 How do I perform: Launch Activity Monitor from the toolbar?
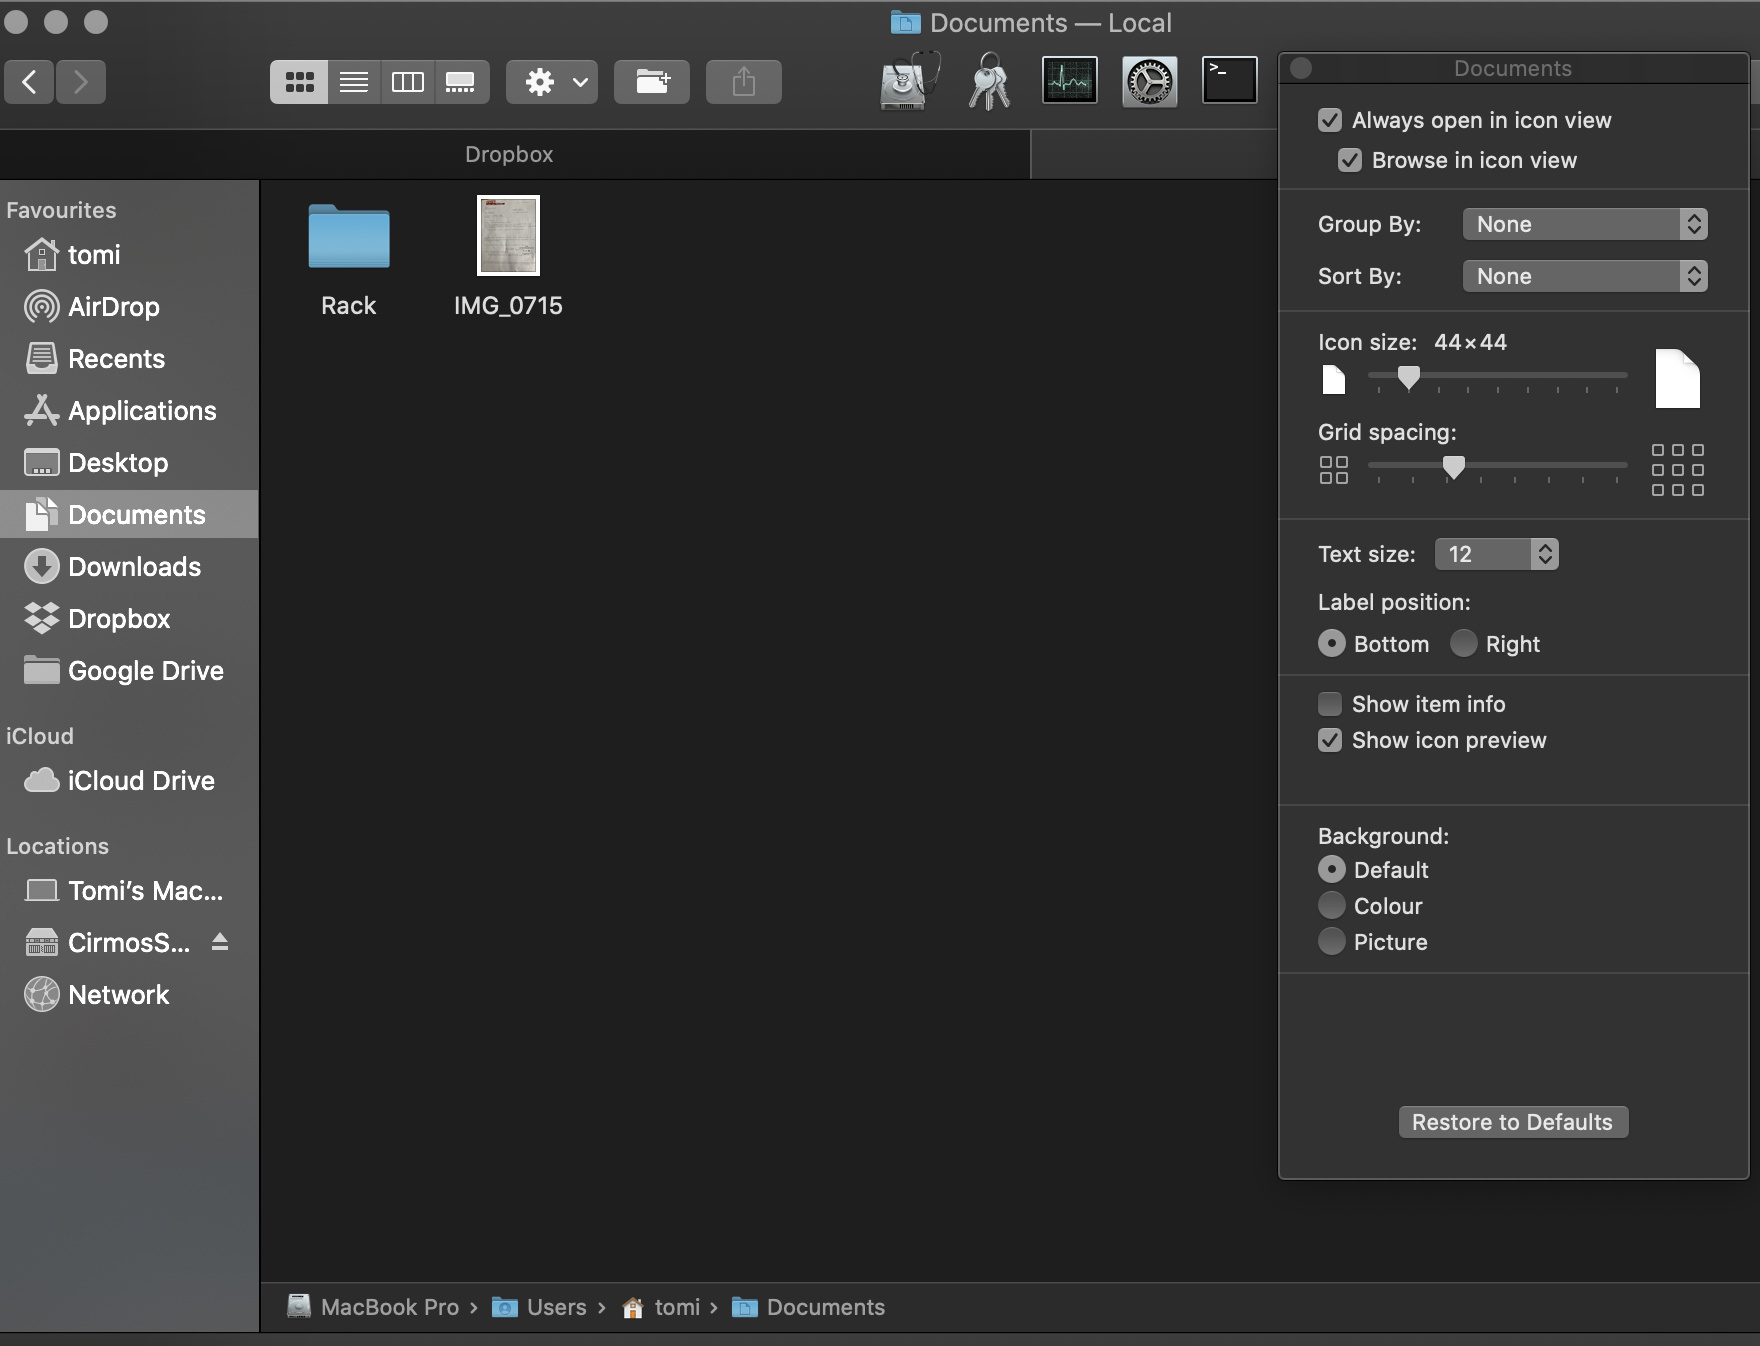1069,80
